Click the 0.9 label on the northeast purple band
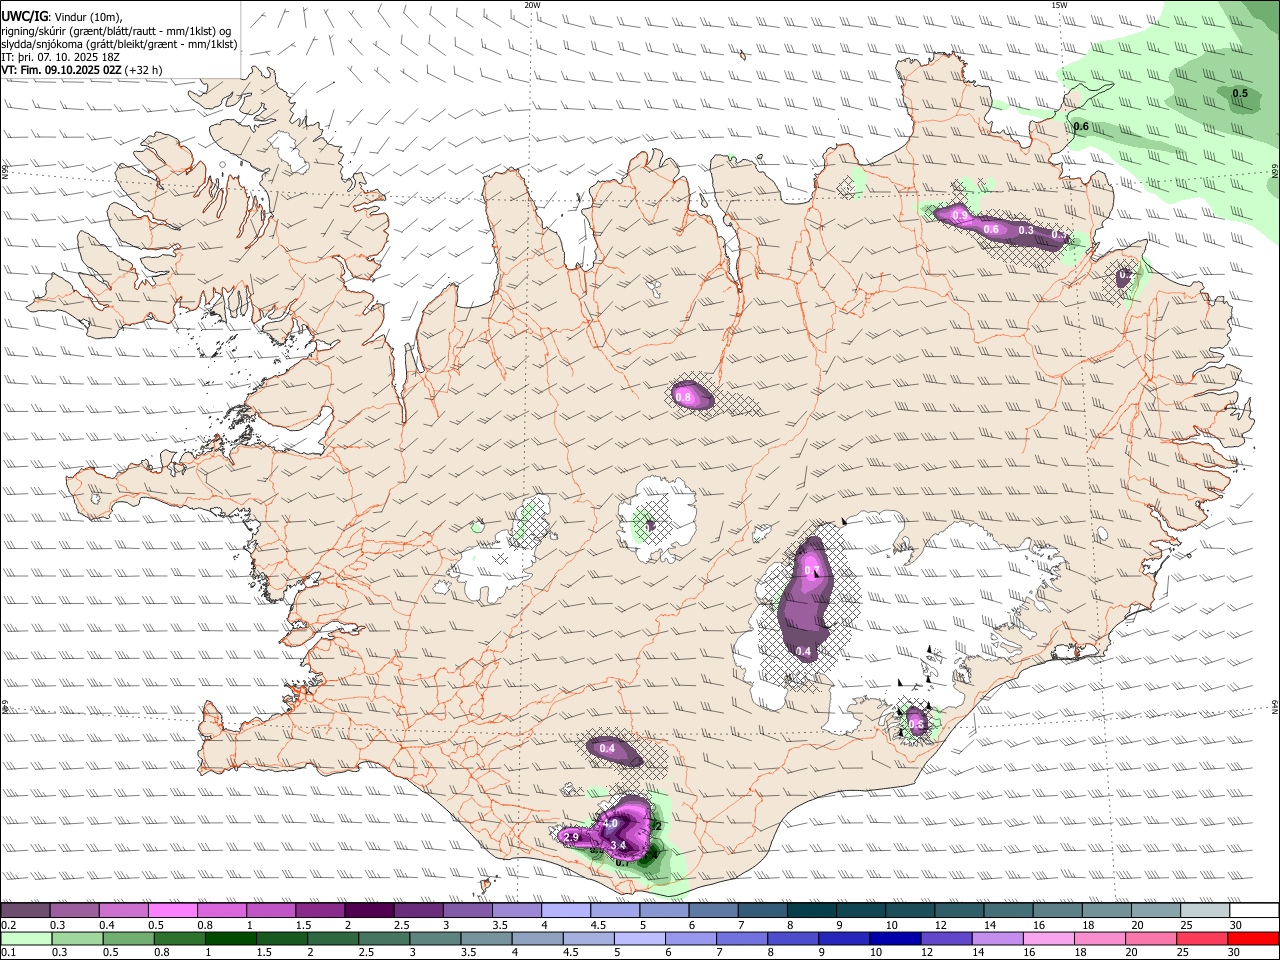 [x=960, y=216]
